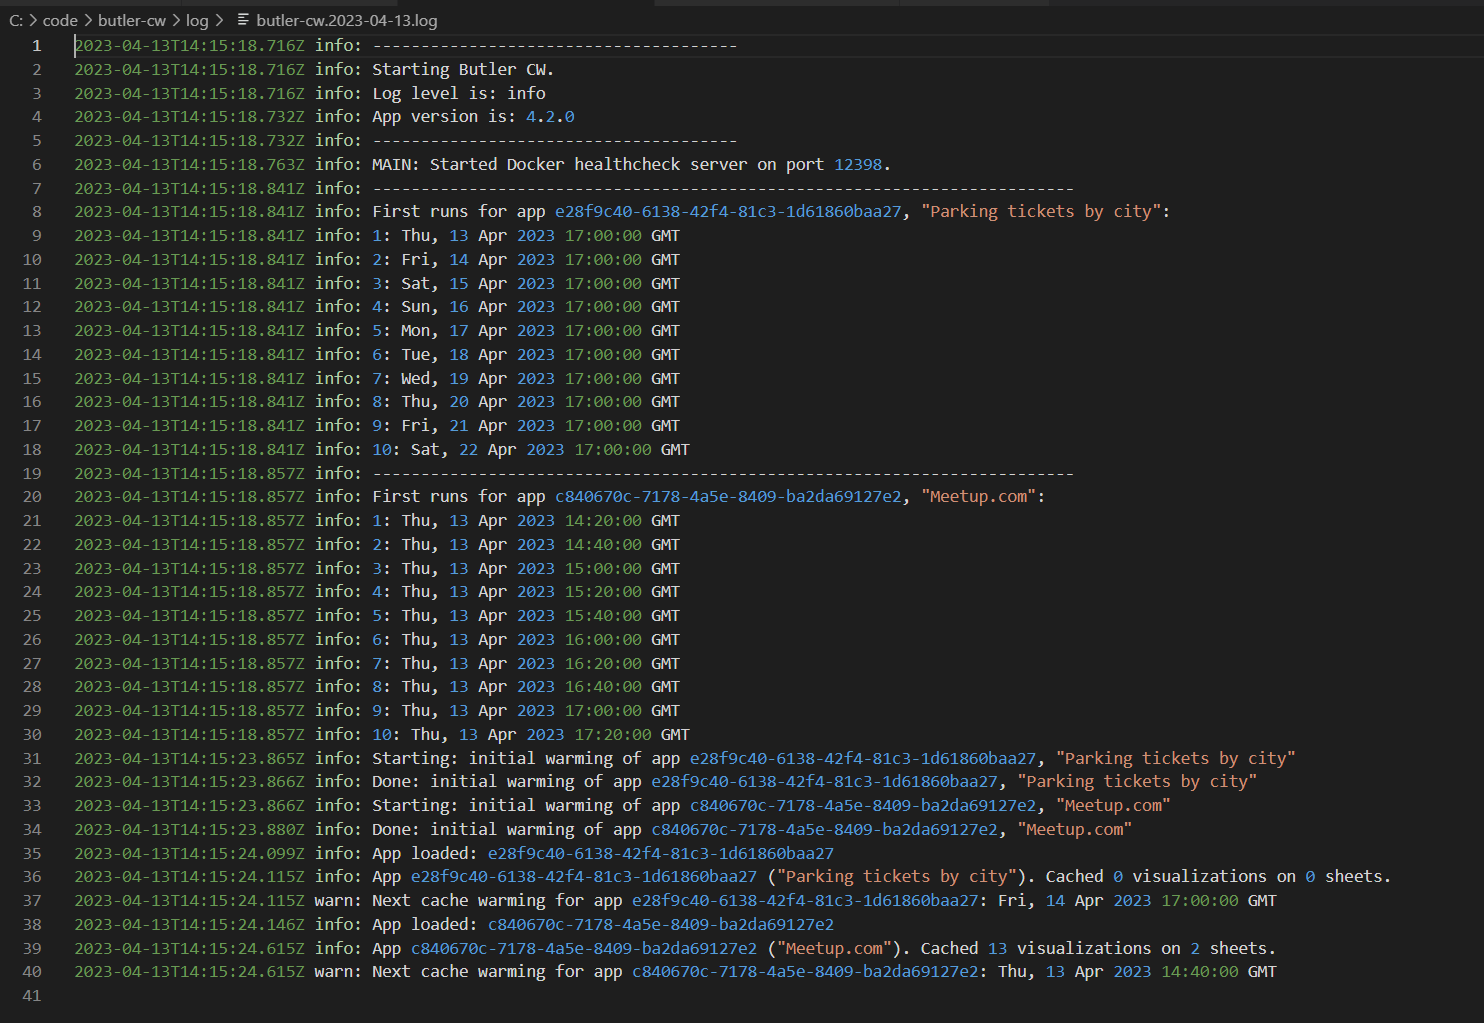
Task: Click the 15:20:00 run time
Action: 603,591
